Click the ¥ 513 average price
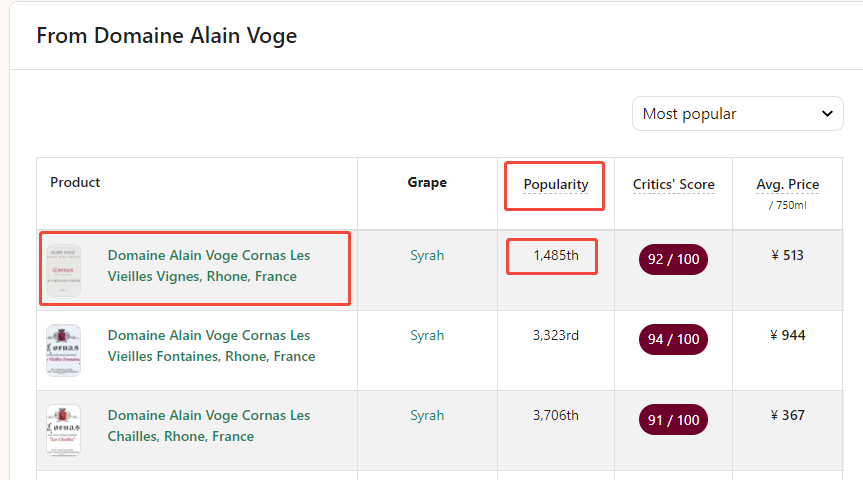Viewport: 863px width, 480px height. click(788, 255)
